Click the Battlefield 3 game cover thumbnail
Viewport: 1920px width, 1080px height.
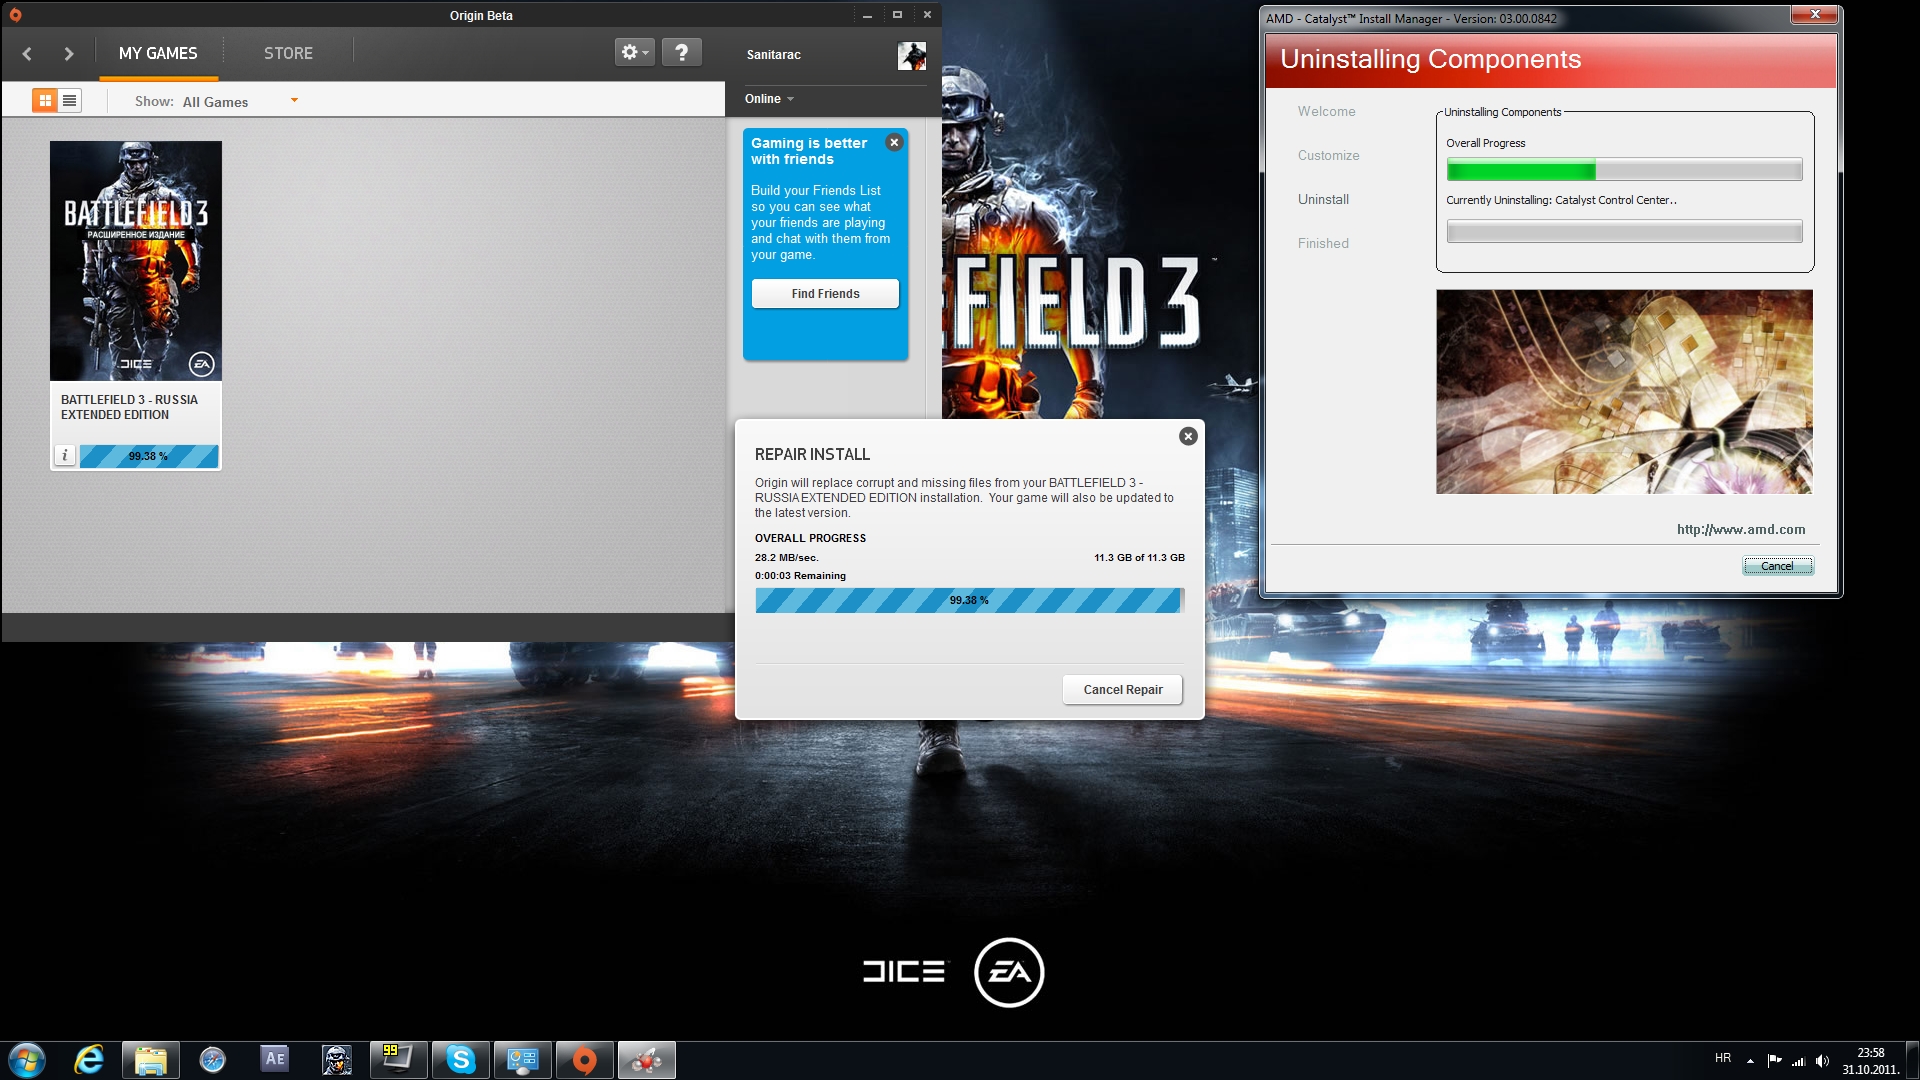[136, 261]
